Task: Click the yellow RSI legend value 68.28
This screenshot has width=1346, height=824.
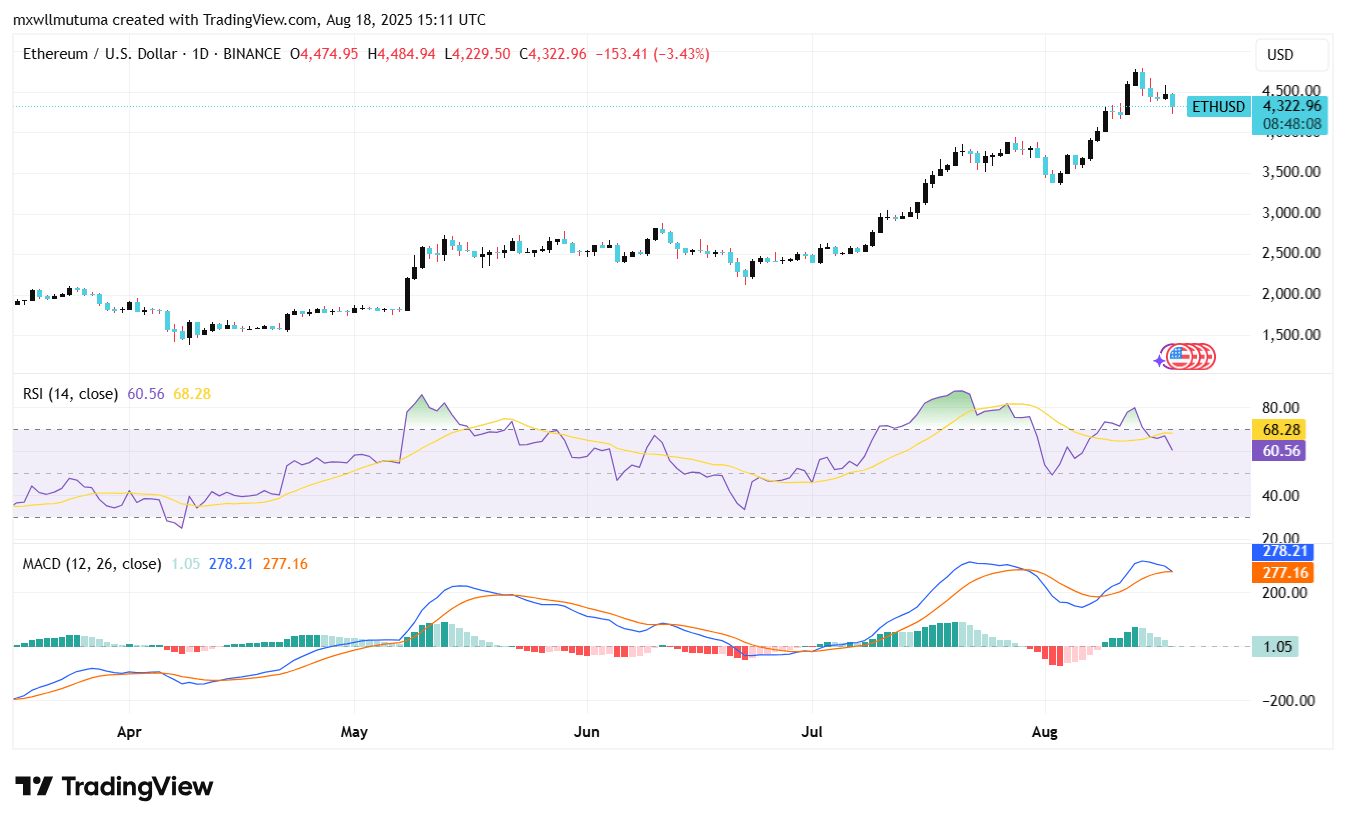Action: click(x=192, y=394)
